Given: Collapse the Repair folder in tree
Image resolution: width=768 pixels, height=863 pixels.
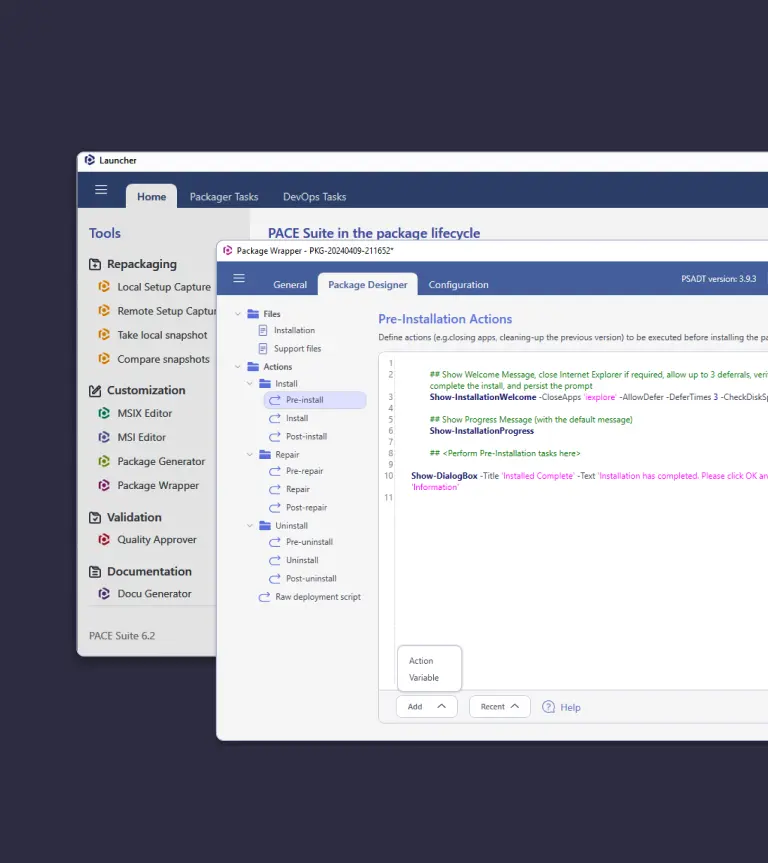Looking at the screenshot, I should tap(251, 455).
